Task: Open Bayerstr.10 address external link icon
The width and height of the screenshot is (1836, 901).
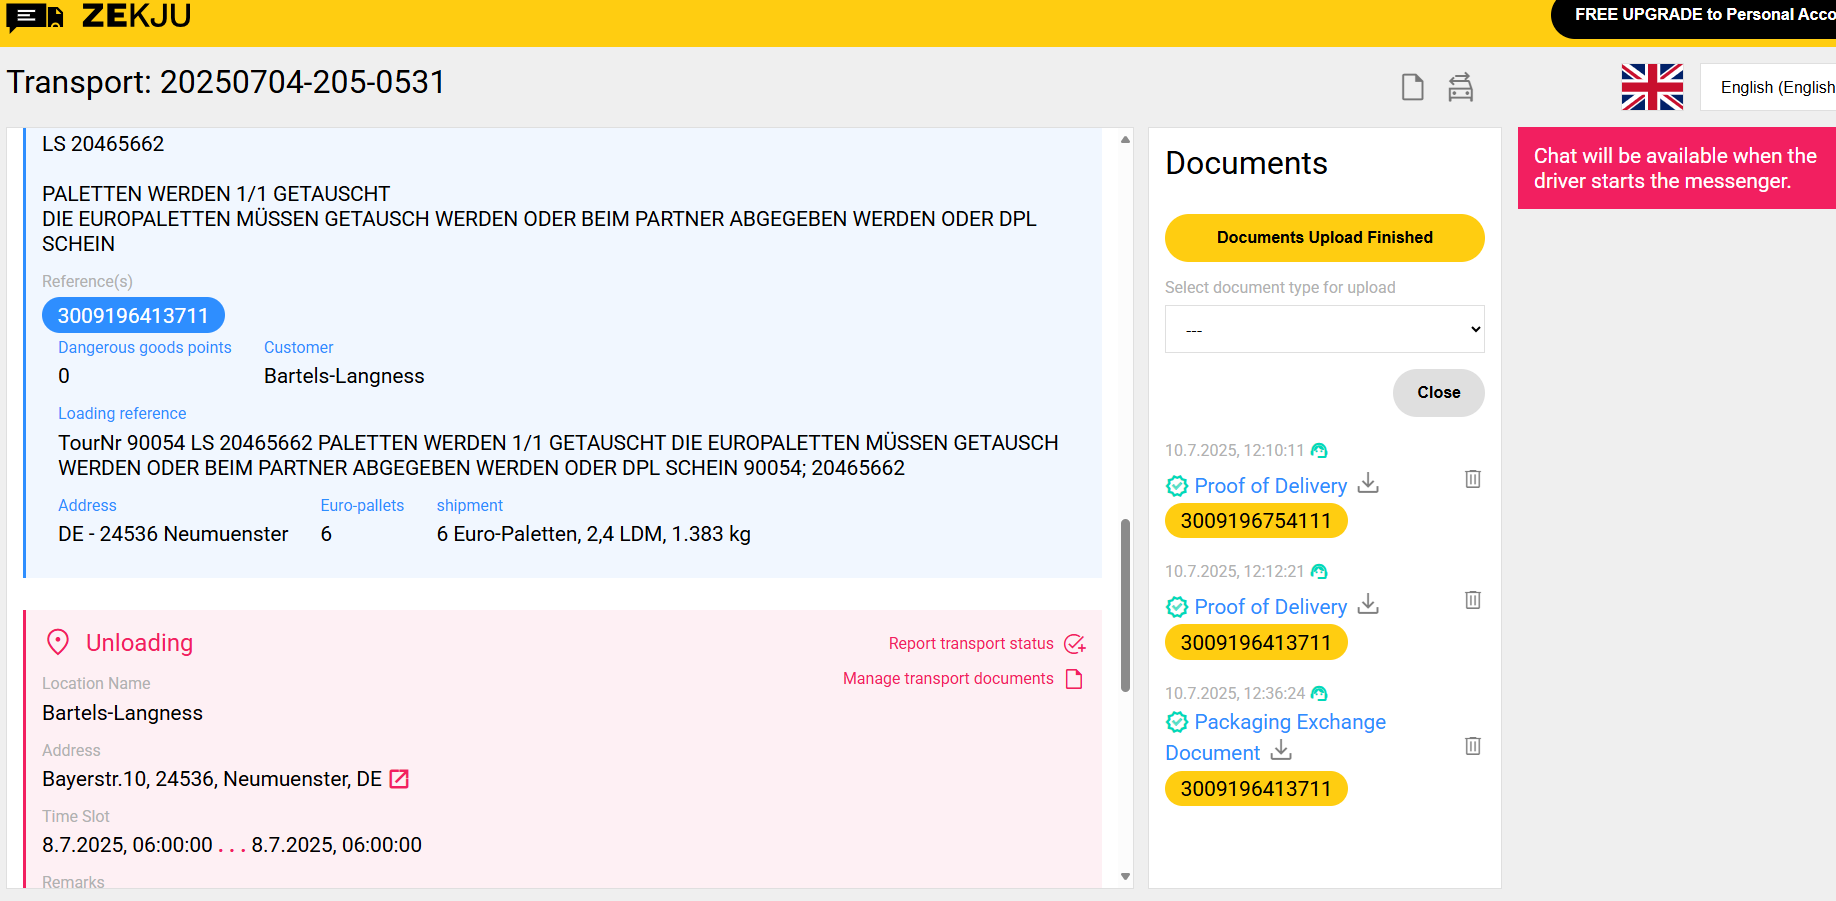Action: [399, 779]
